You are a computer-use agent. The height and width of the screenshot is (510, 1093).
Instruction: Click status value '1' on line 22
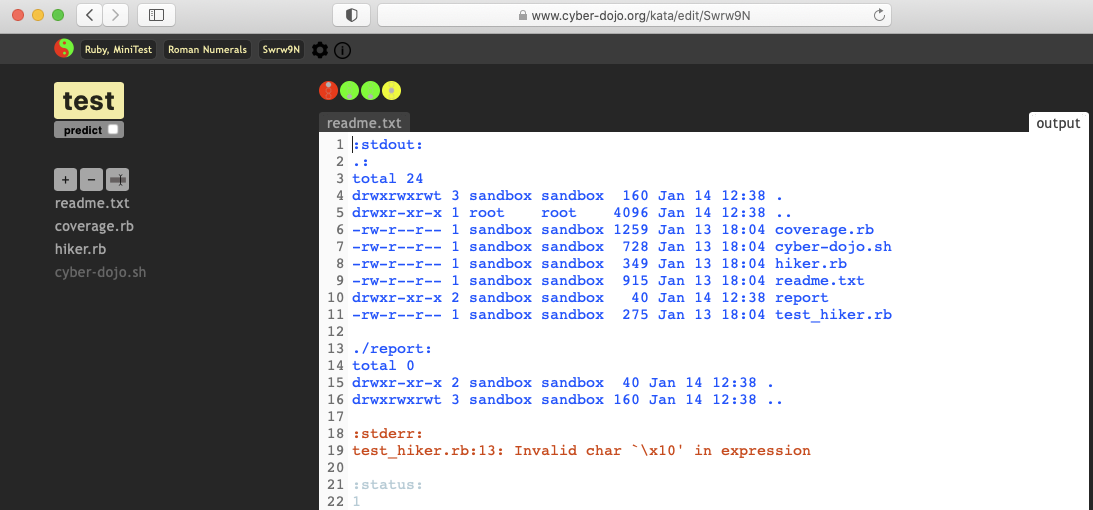tap(356, 501)
